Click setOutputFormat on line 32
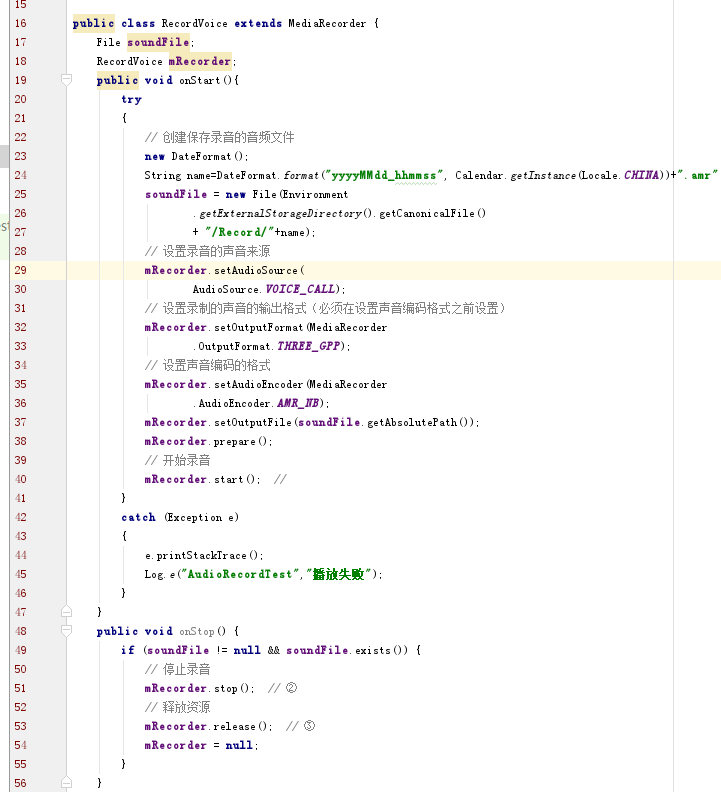The width and height of the screenshot is (721, 792). (259, 327)
